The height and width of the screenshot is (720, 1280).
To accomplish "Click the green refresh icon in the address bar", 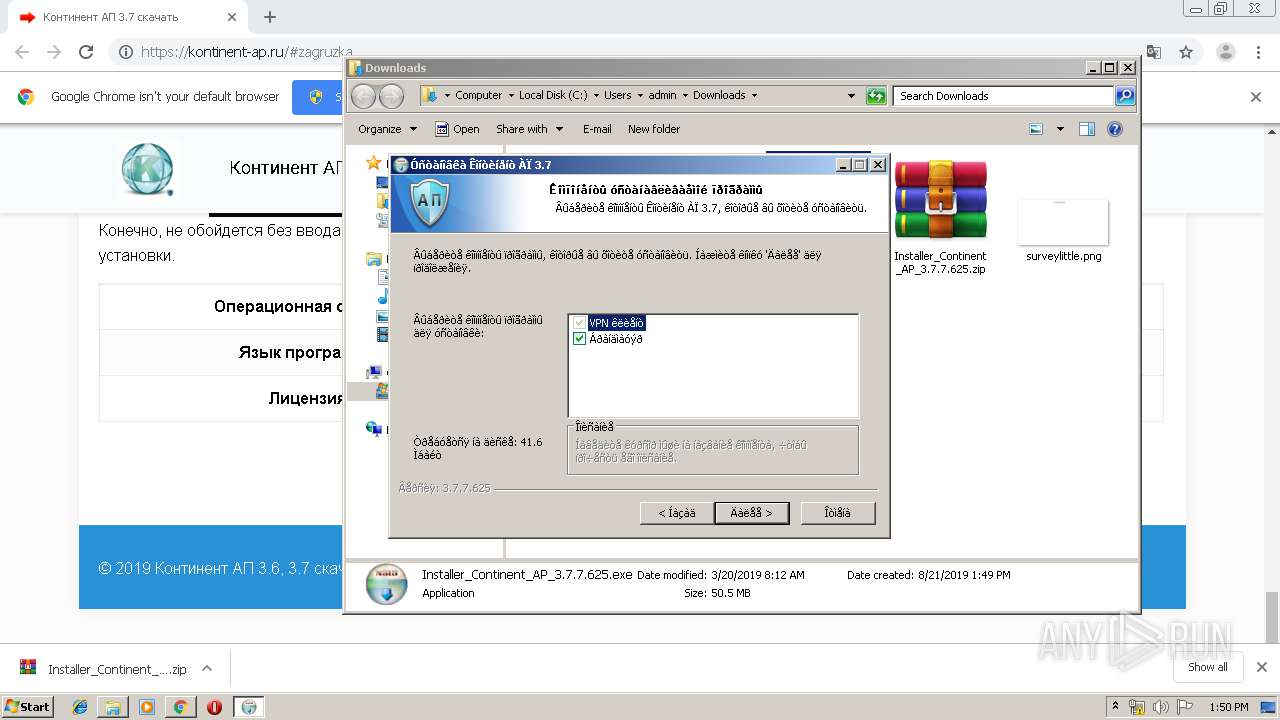I will [x=876, y=96].
